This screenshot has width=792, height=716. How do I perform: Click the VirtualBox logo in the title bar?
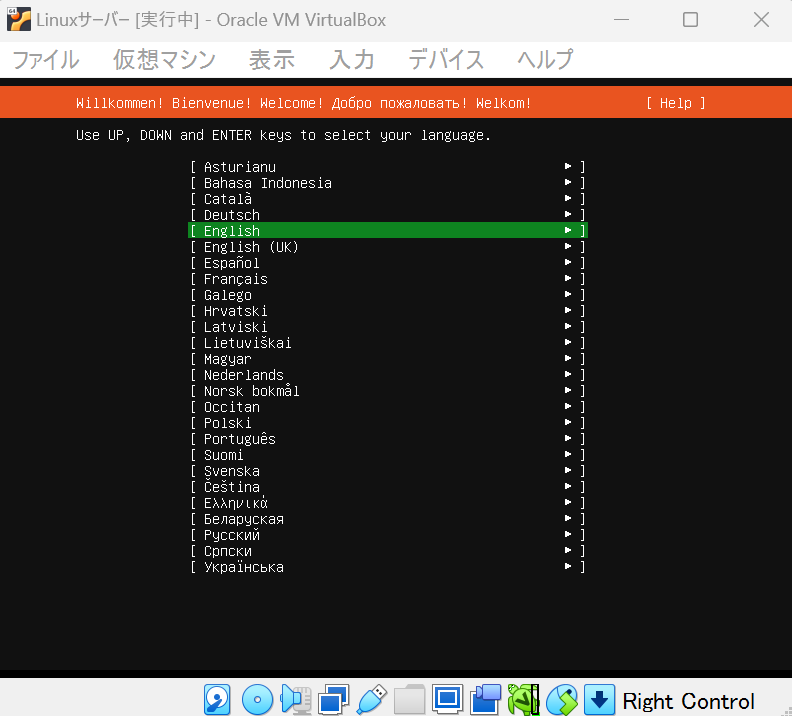(19, 20)
